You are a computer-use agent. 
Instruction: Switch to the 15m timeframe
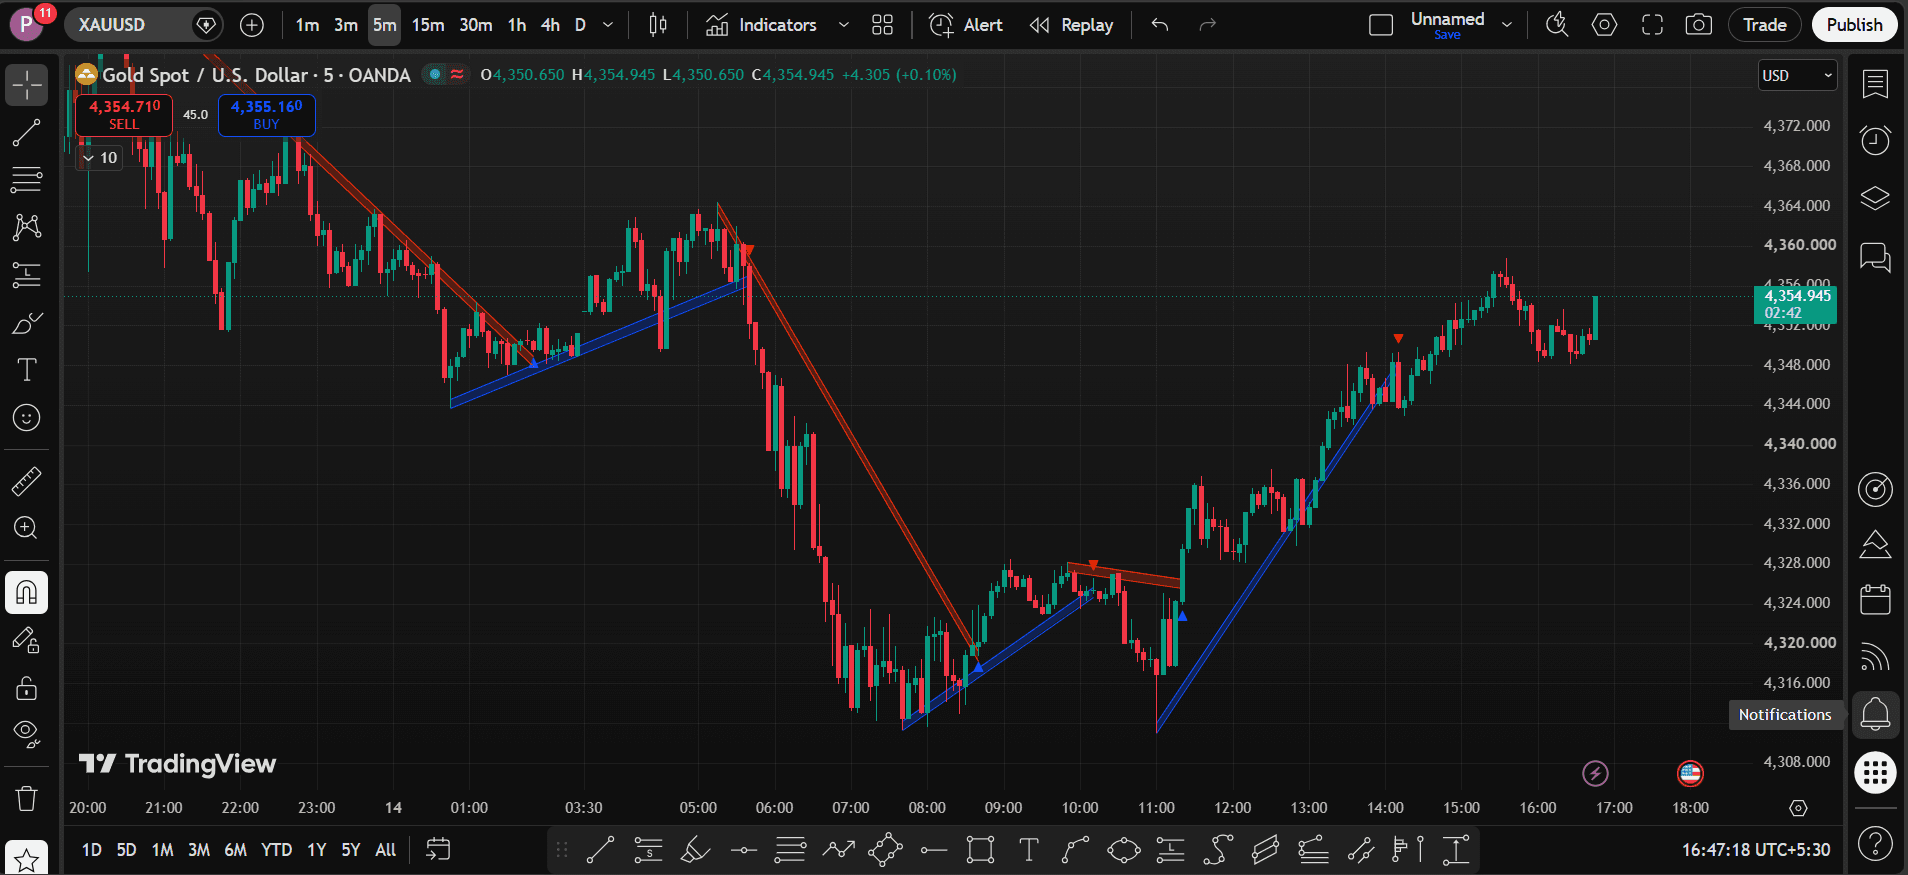click(x=428, y=25)
